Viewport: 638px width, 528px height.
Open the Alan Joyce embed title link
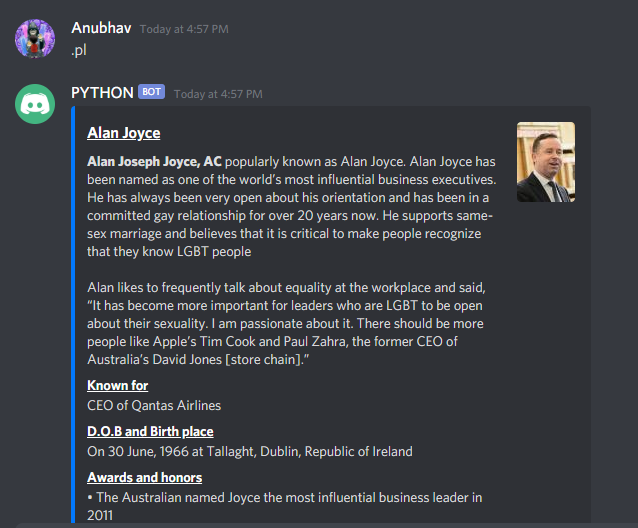click(x=124, y=133)
